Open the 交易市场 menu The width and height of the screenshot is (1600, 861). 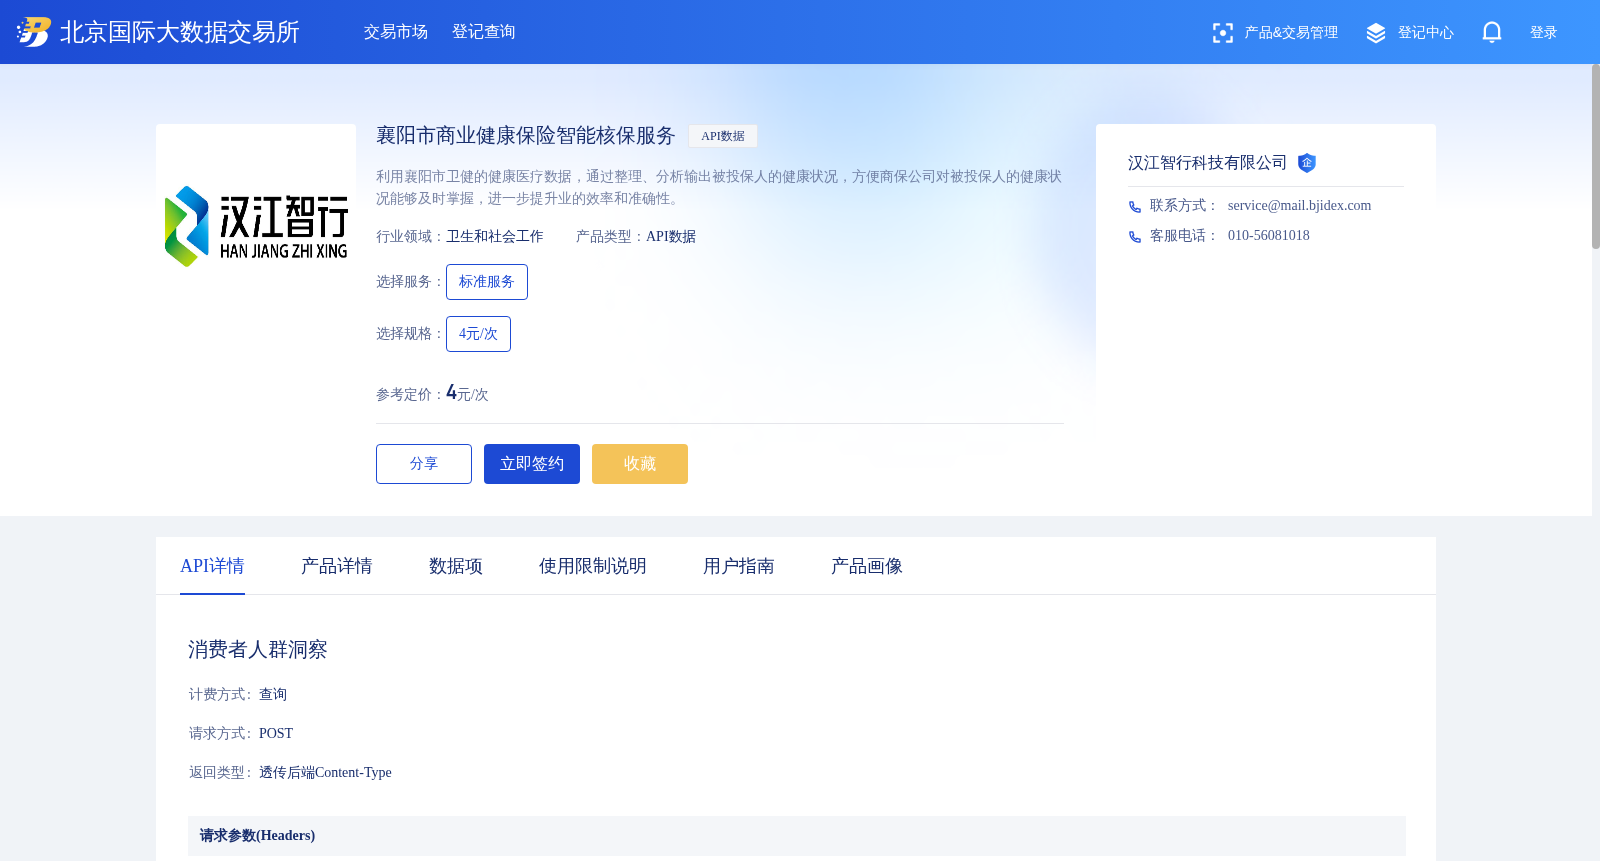point(396,32)
